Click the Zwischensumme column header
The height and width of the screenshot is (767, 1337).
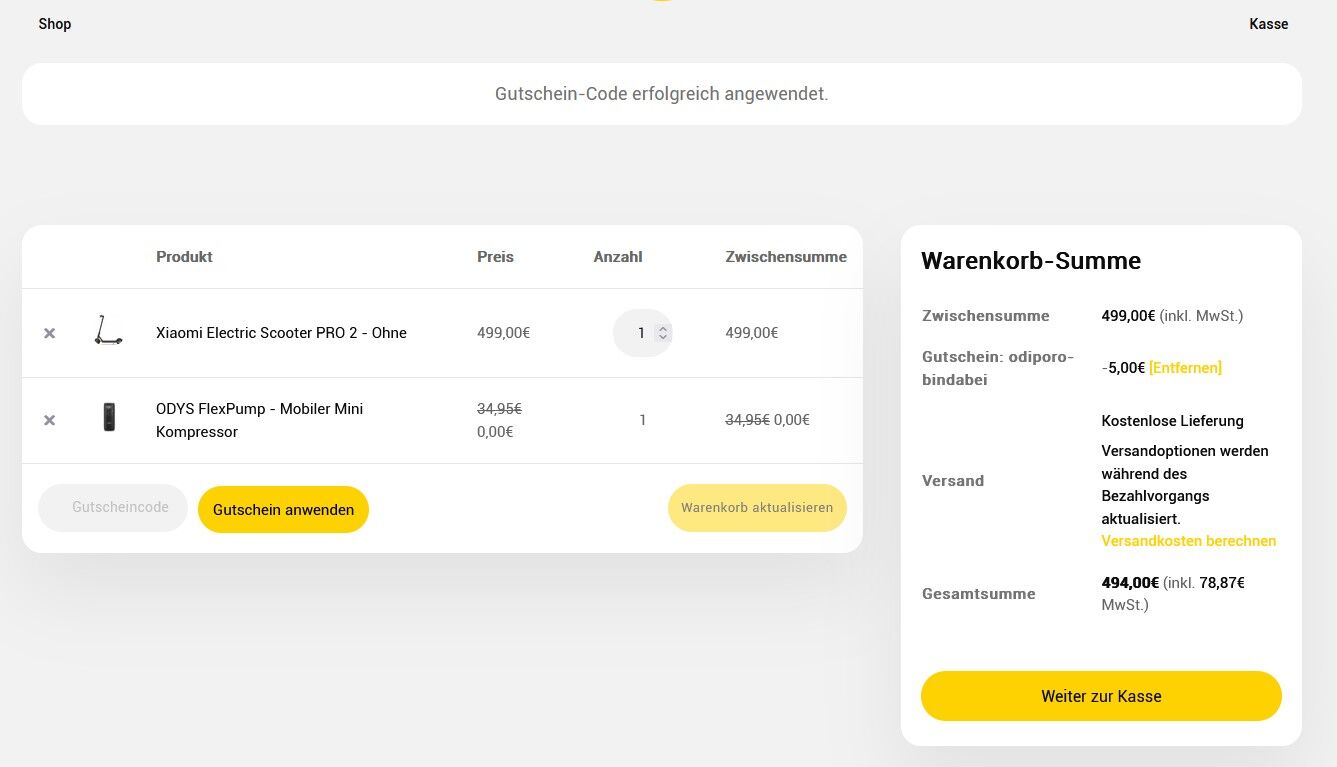pyautogui.click(x=786, y=257)
